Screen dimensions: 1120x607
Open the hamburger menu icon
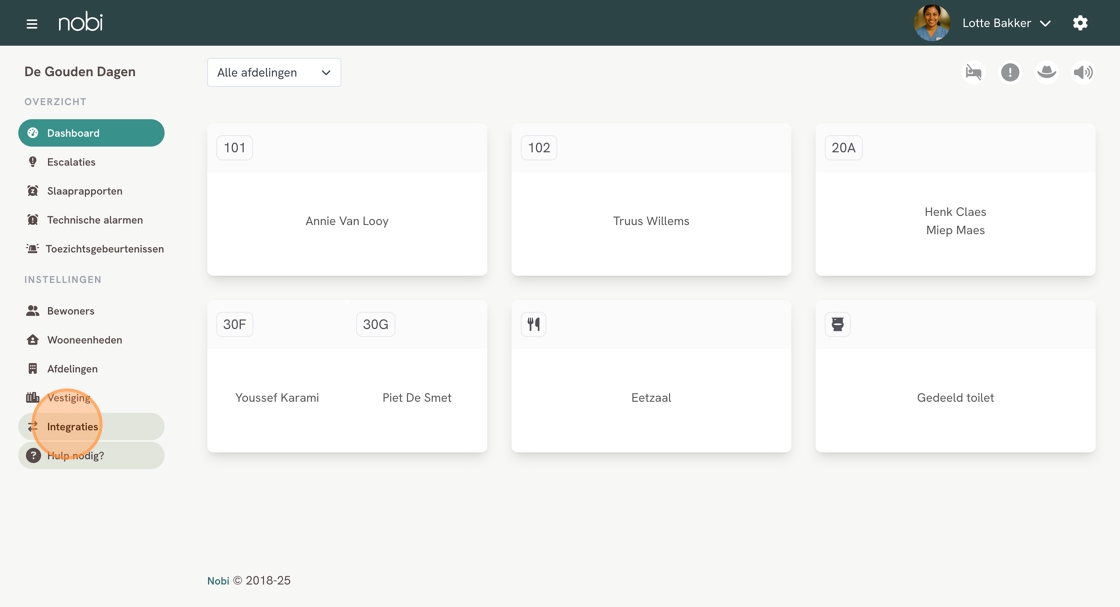click(x=32, y=23)
